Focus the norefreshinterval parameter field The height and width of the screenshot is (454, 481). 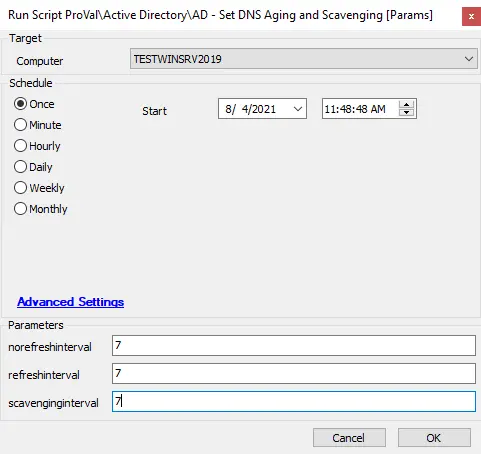coord(294,346)
